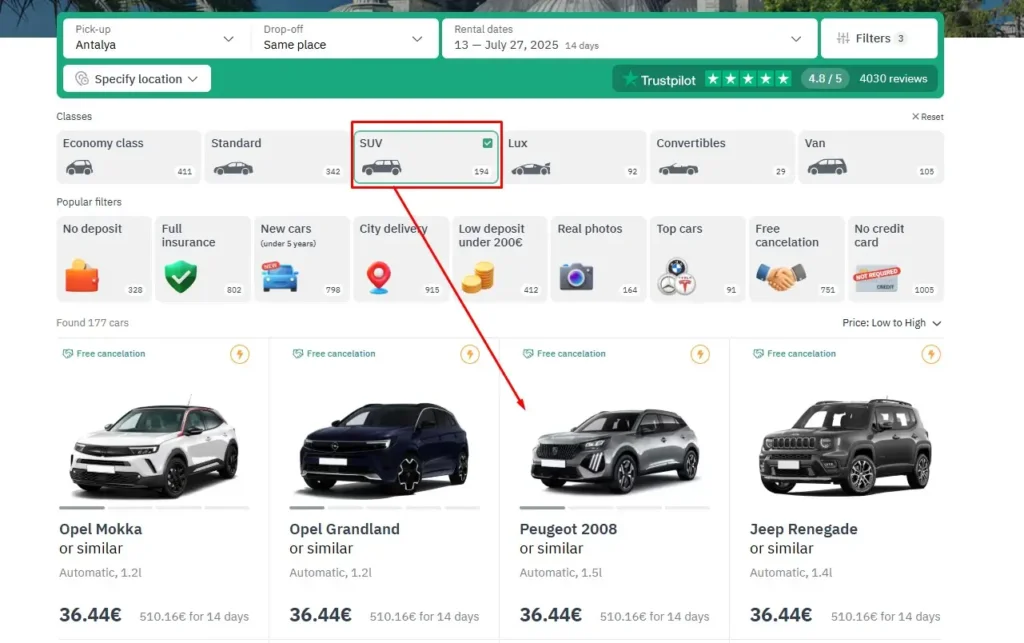
Task: Click the Standard sedan car icon
Action: point(233,168)
